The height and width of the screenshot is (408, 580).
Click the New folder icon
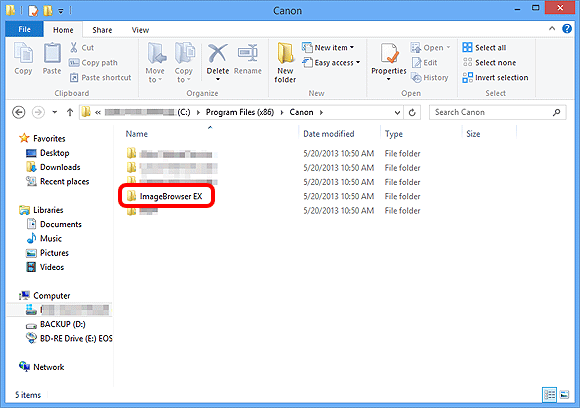(x=285, y=54)
